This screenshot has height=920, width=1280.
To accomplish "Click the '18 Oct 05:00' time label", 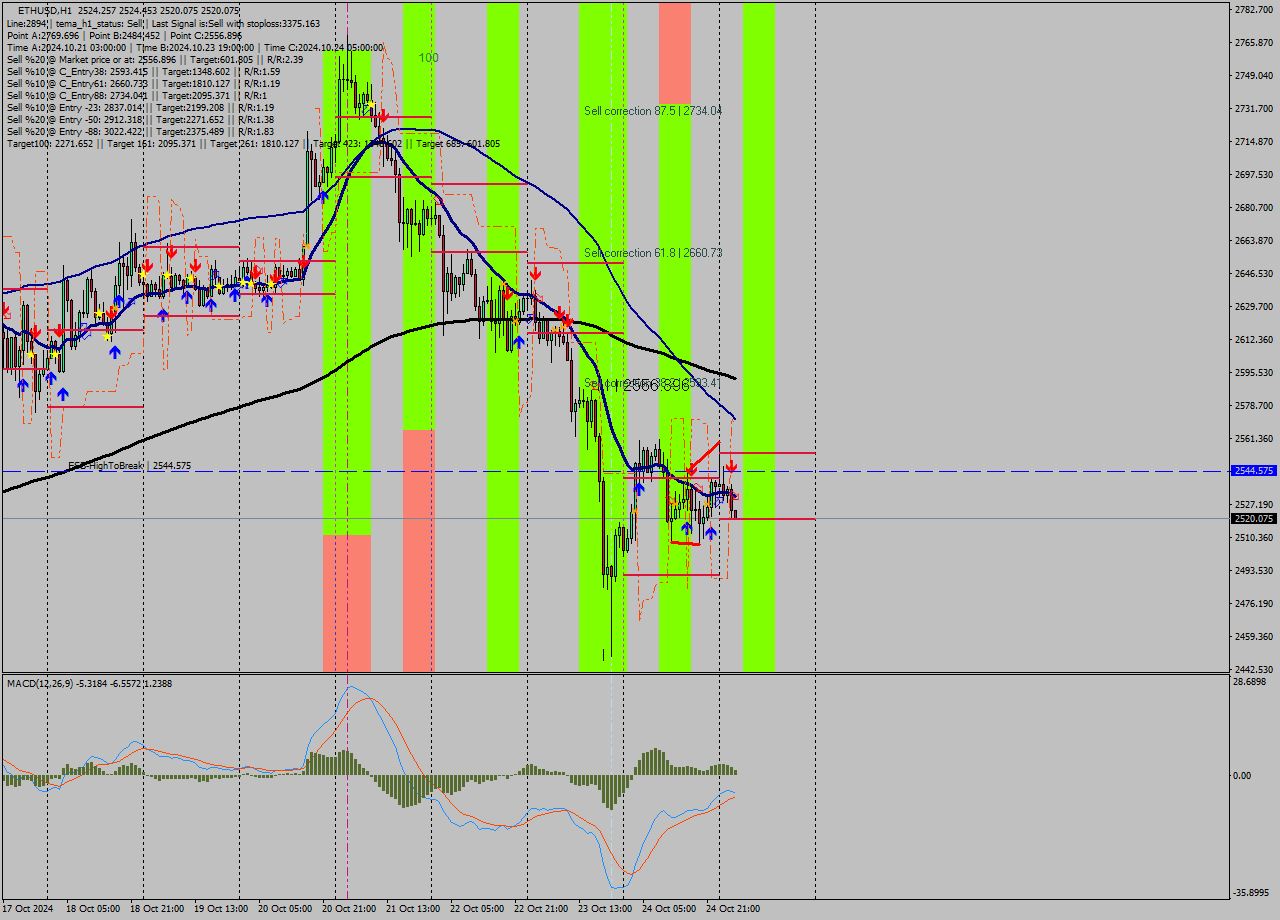I will [92, 909].
